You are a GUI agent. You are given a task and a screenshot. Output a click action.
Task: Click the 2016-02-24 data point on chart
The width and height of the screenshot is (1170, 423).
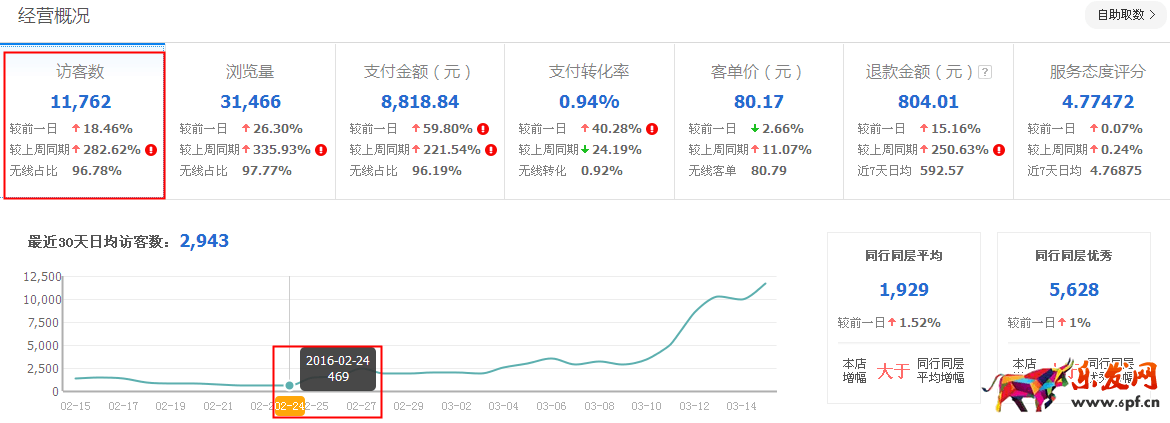290,385
